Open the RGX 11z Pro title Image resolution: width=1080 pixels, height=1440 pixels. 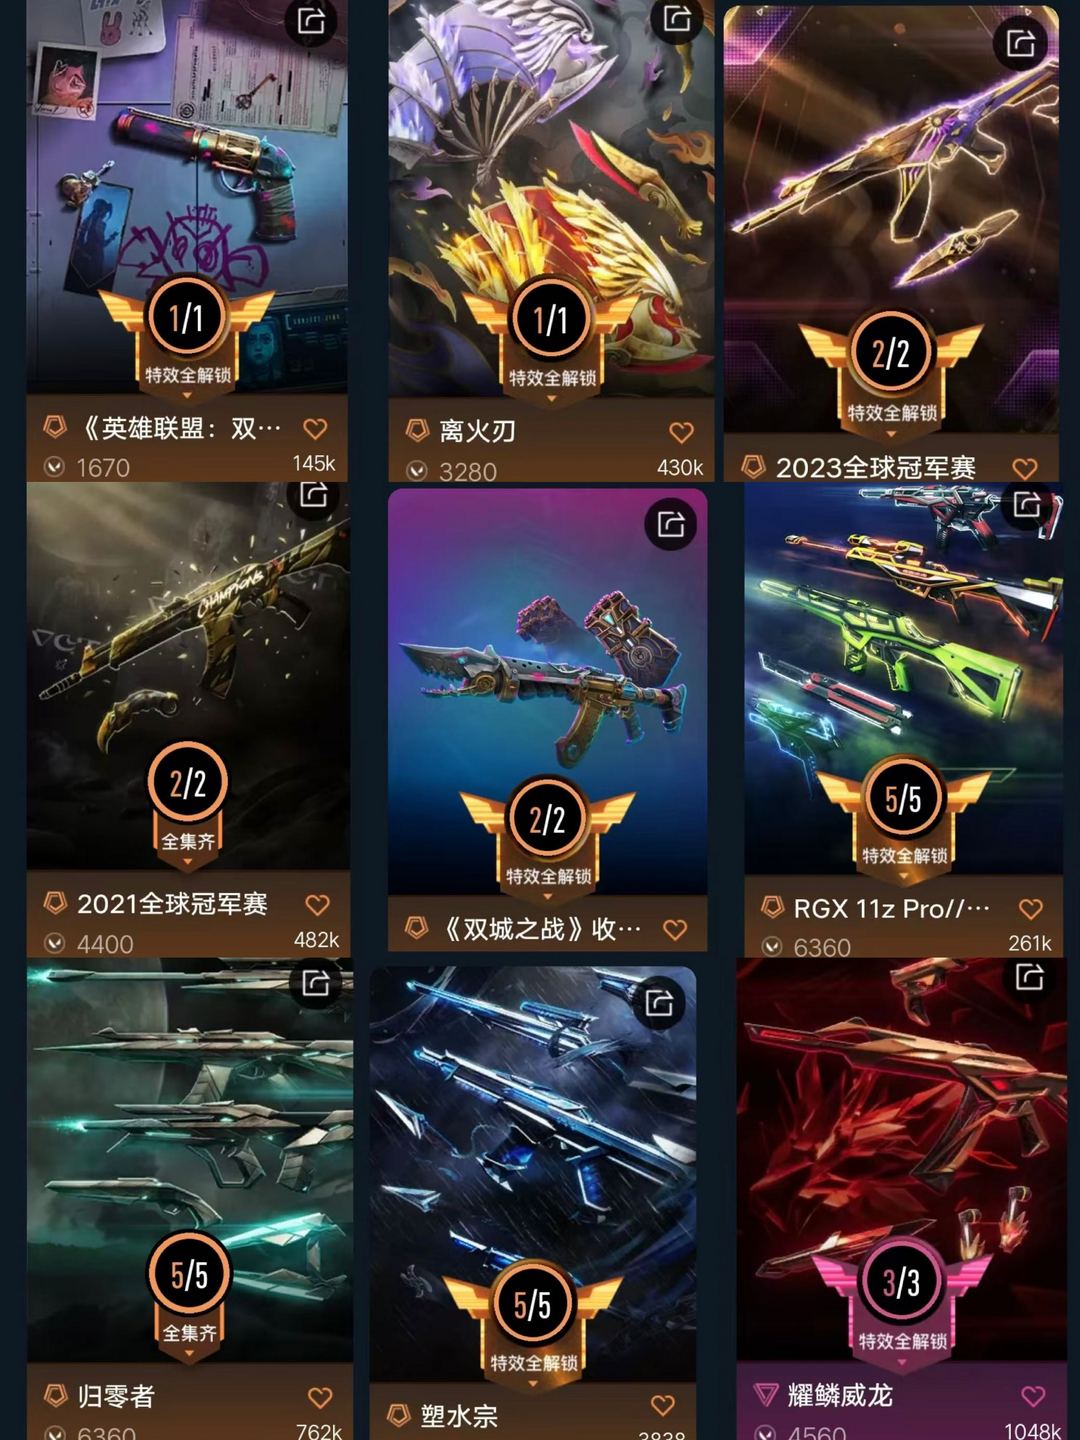point(891,909)
